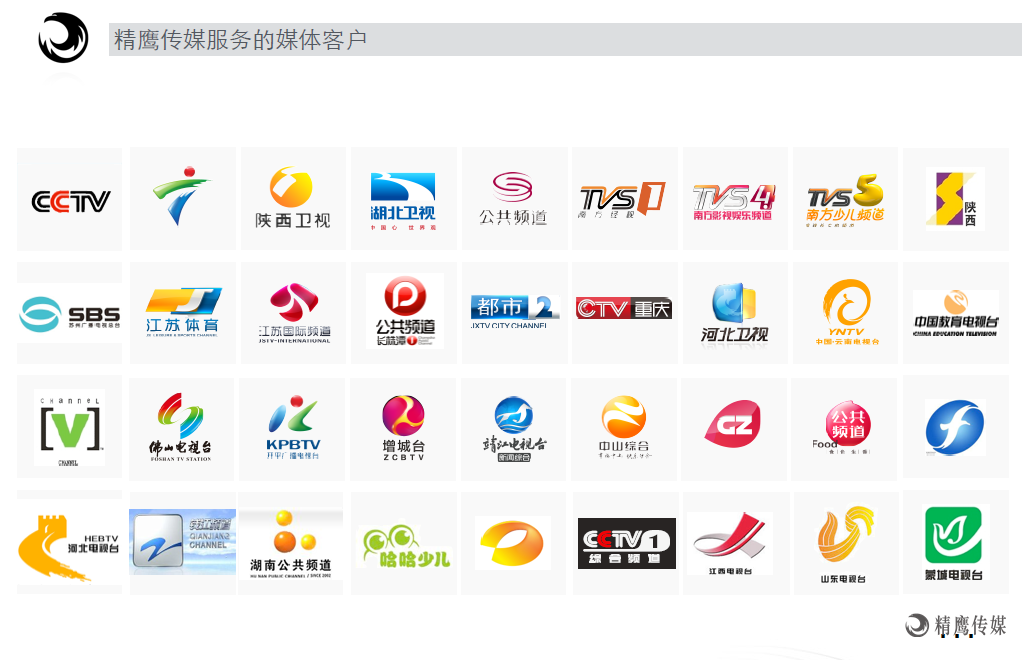Open the pink 公共频道 Food logo
The image size is (1022, 660).
[842, 427]
